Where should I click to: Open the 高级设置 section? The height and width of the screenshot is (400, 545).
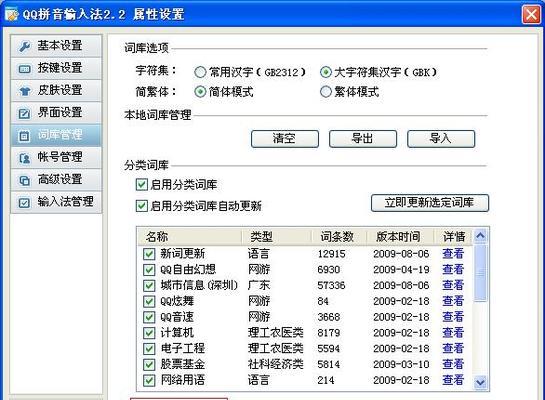(x=56, y=179)
